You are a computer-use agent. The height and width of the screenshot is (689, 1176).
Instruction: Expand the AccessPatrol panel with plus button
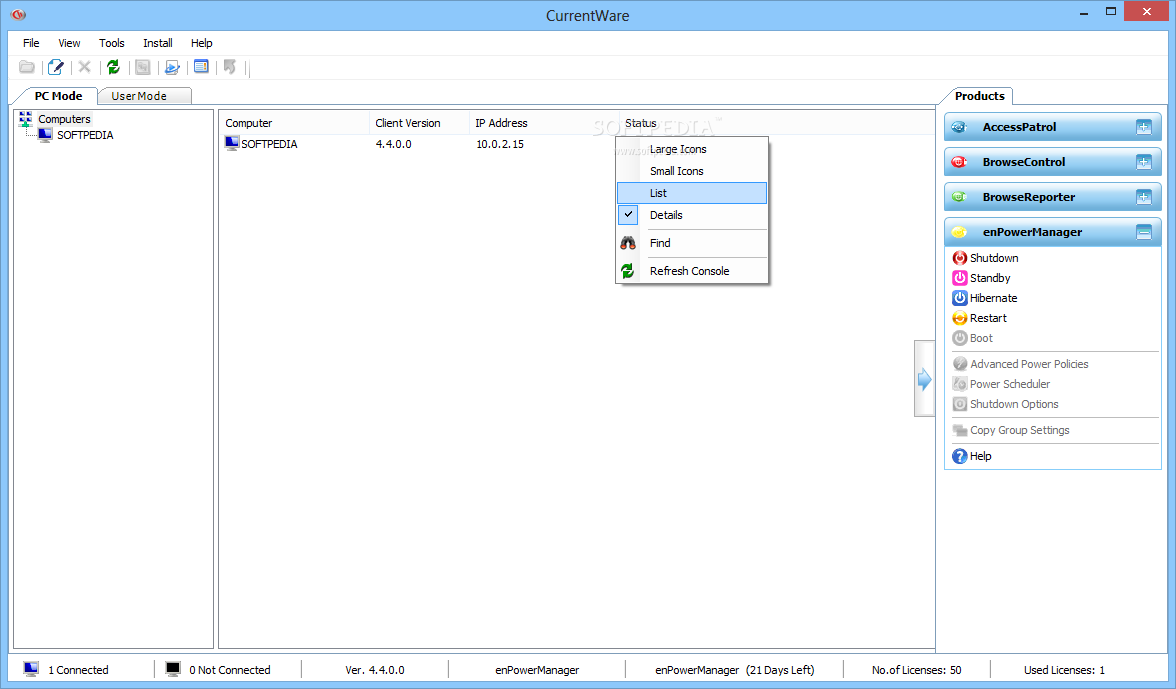tap(1144, 127)
